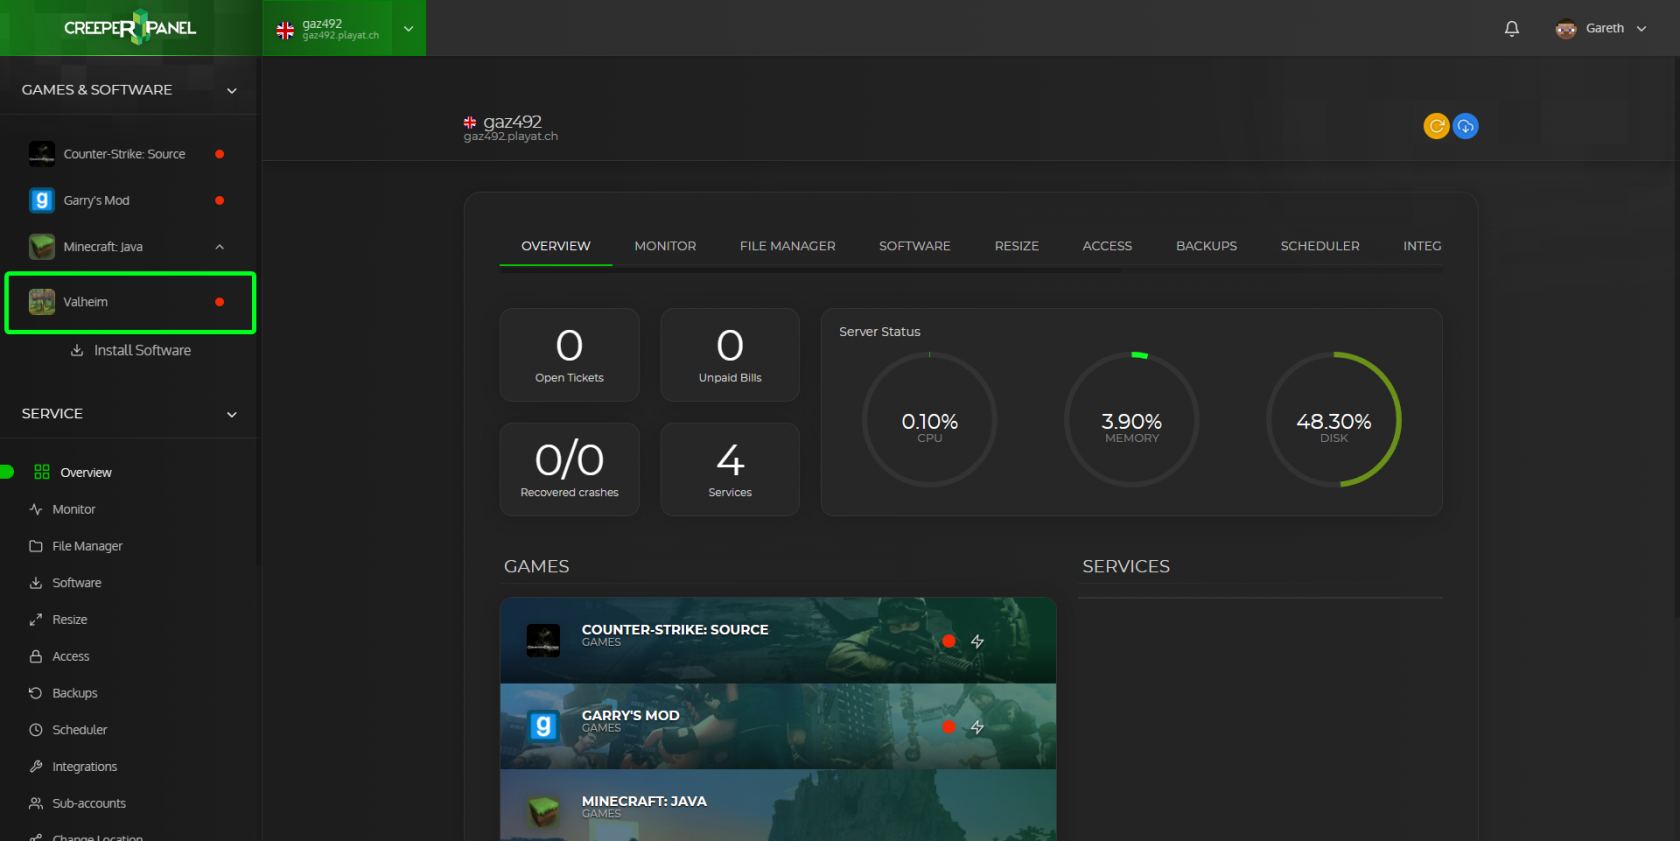Open the Backups tab
Screen dimensions: 1680x841
click(x=1207, y=246)
